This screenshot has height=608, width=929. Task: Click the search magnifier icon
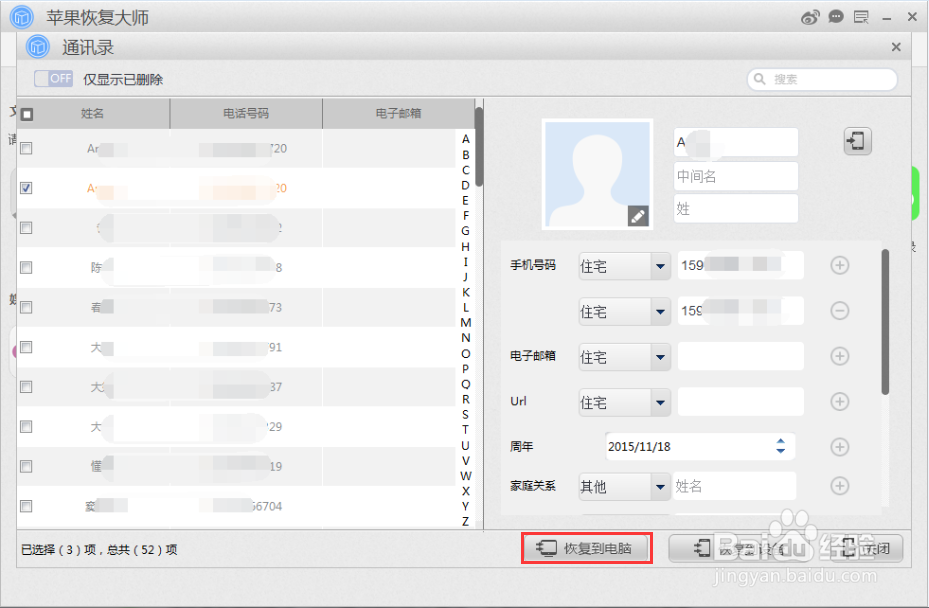(760, 79)
